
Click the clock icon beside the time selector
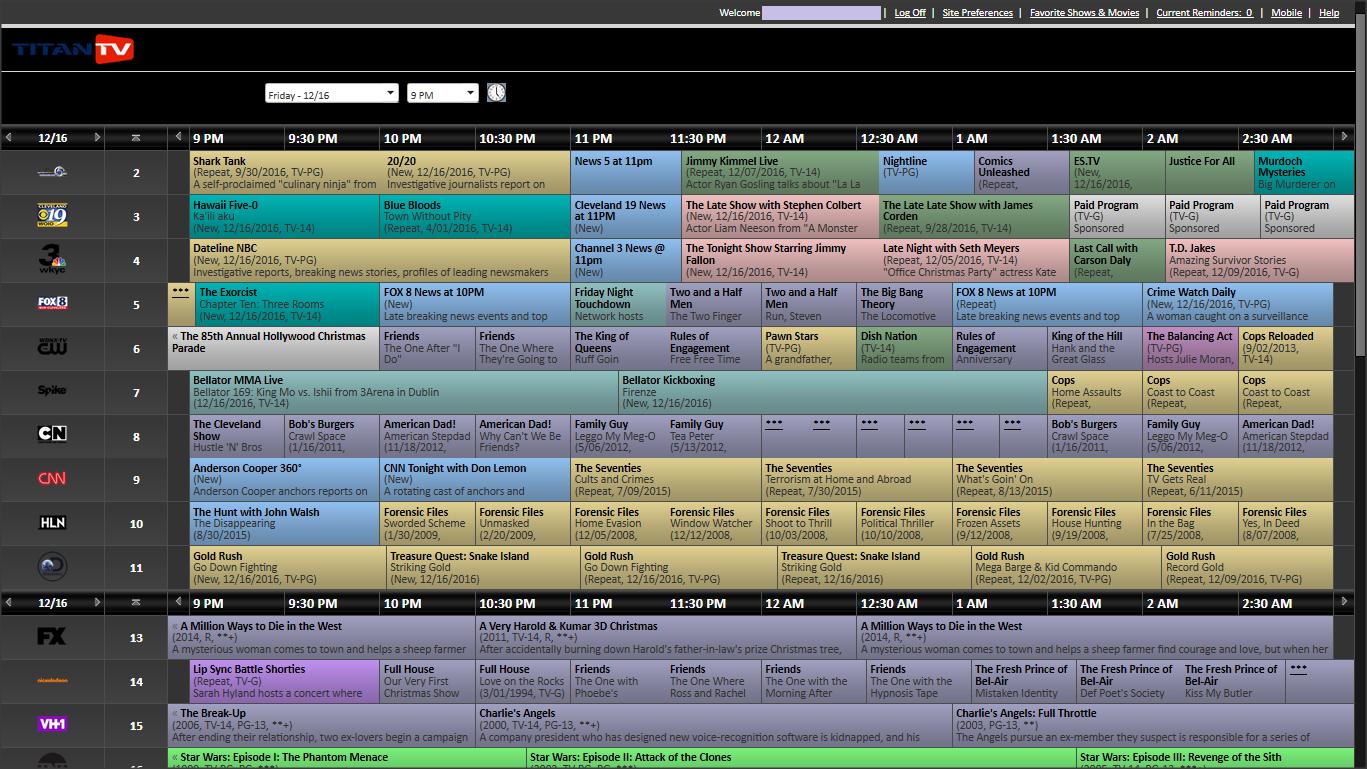coord(496,93)
